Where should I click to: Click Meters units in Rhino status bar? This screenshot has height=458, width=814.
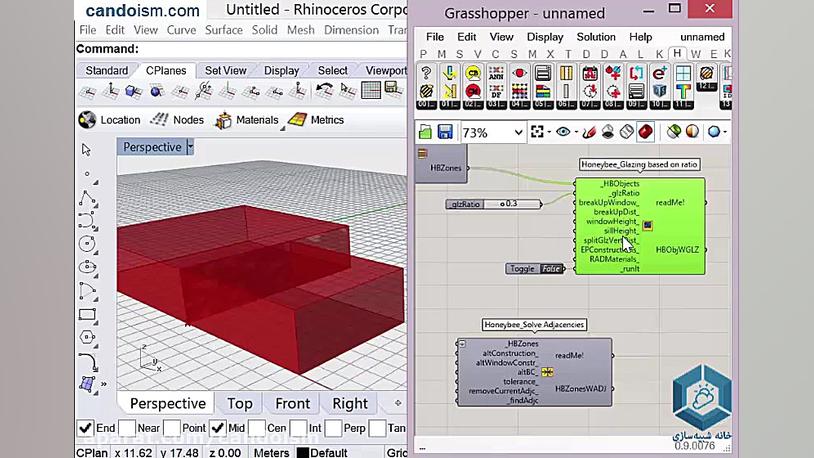(x=271, y=452)
